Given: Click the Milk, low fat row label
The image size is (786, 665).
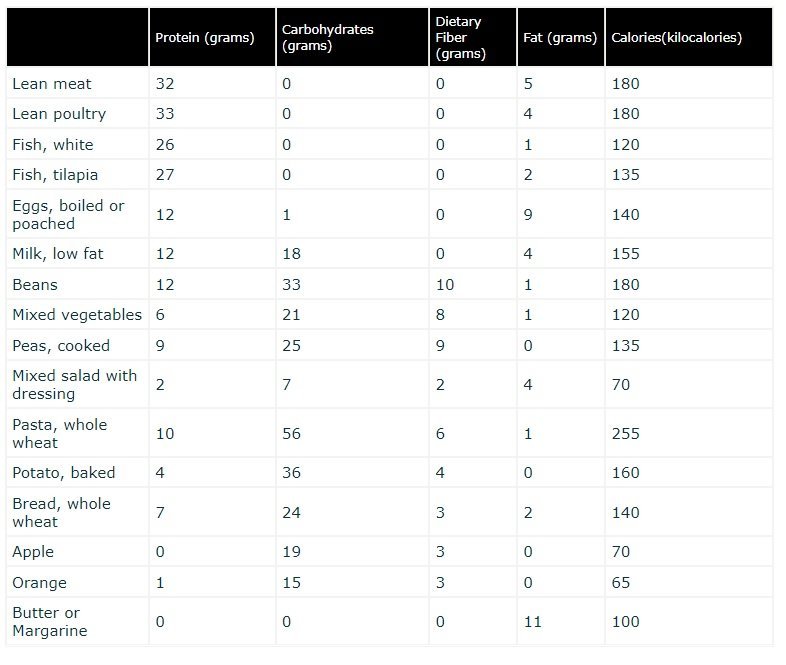Looking at the screenshot, I should click(x=58, y=254).
